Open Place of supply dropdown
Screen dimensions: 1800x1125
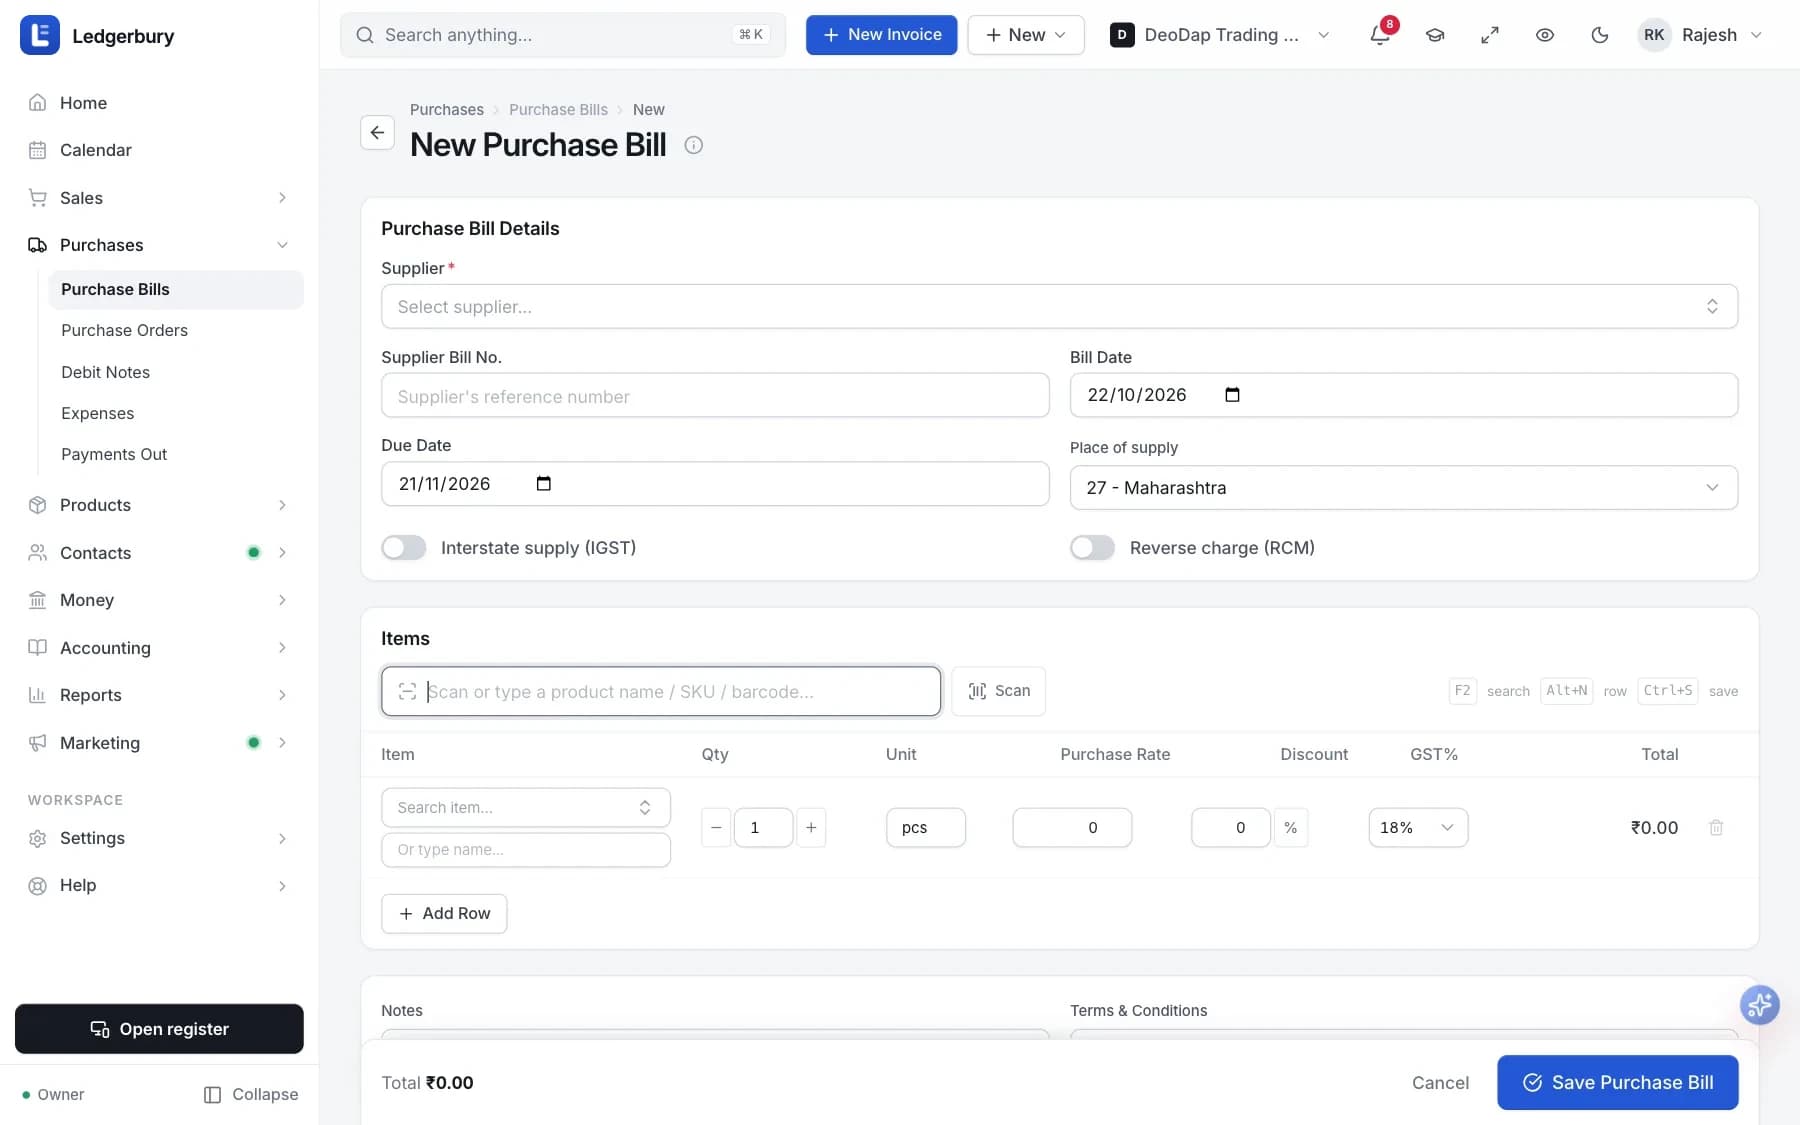click(1403, 488)
